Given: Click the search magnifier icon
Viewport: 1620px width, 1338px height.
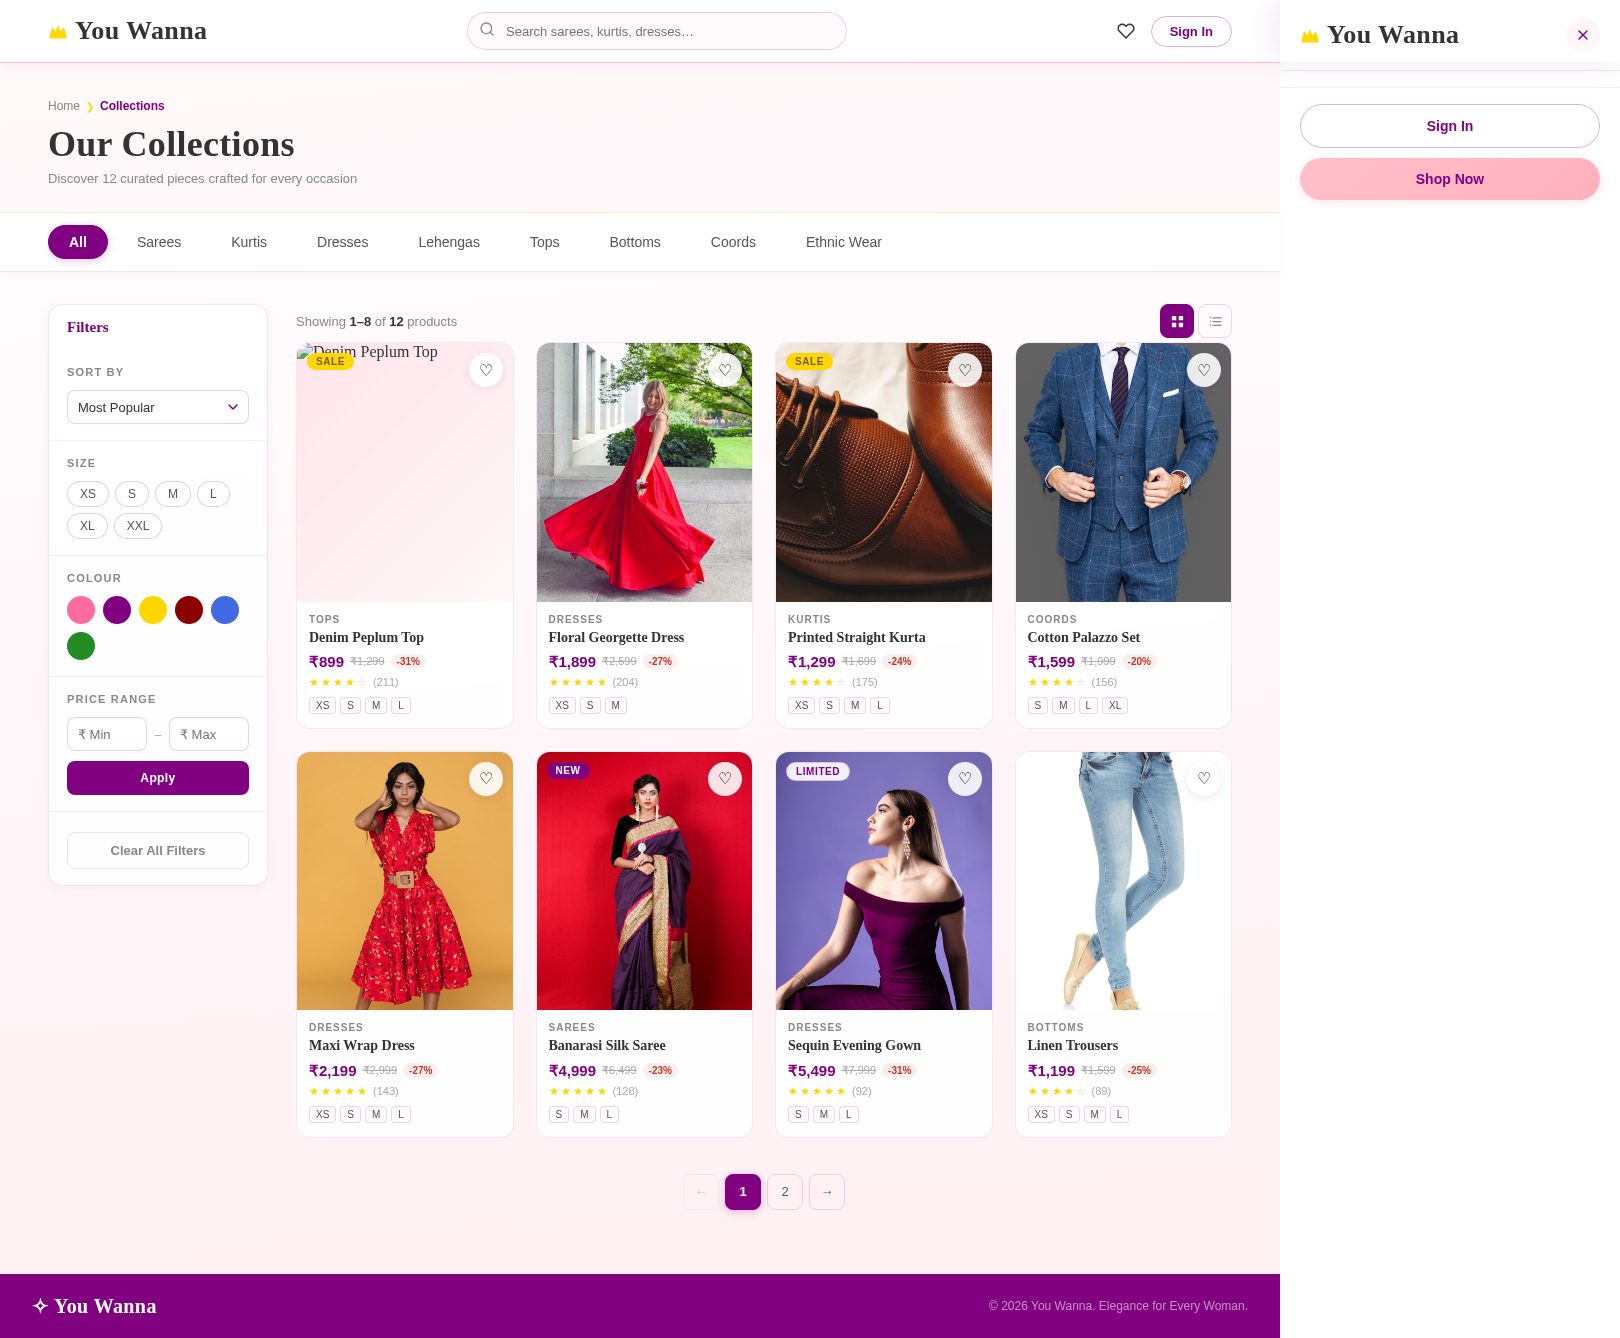Looking at the screenshot, I should [x=487, y=30].
